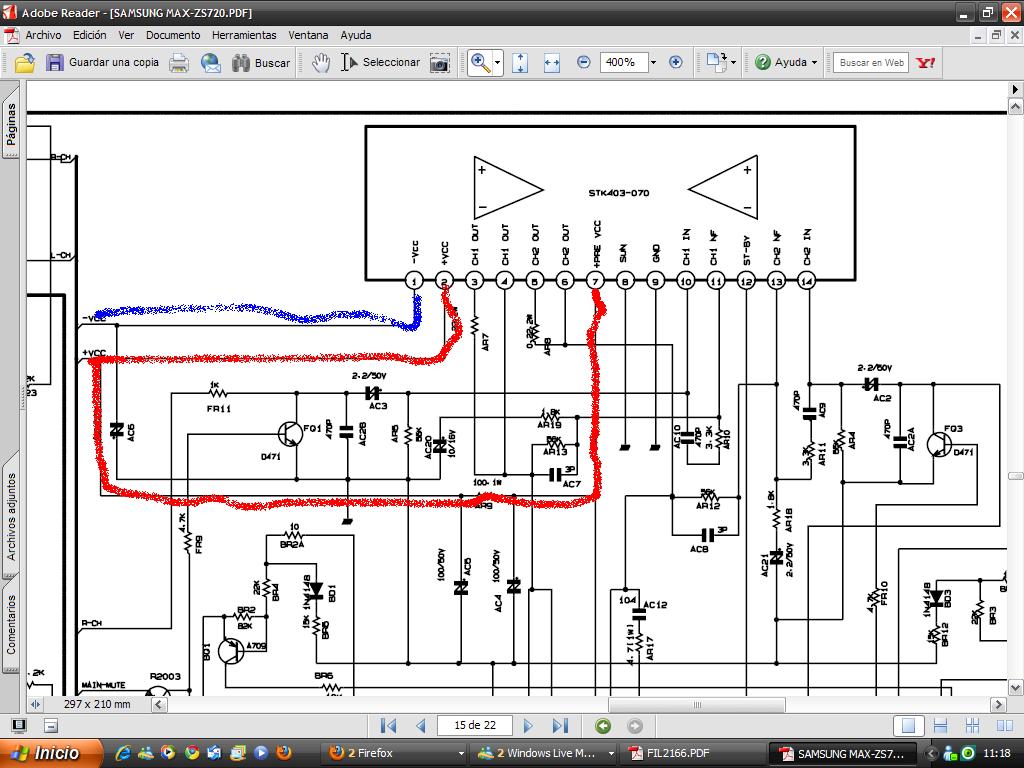Select the Hand tool
The height and width of the screenshot is (768, 1024).
[320, 63]
